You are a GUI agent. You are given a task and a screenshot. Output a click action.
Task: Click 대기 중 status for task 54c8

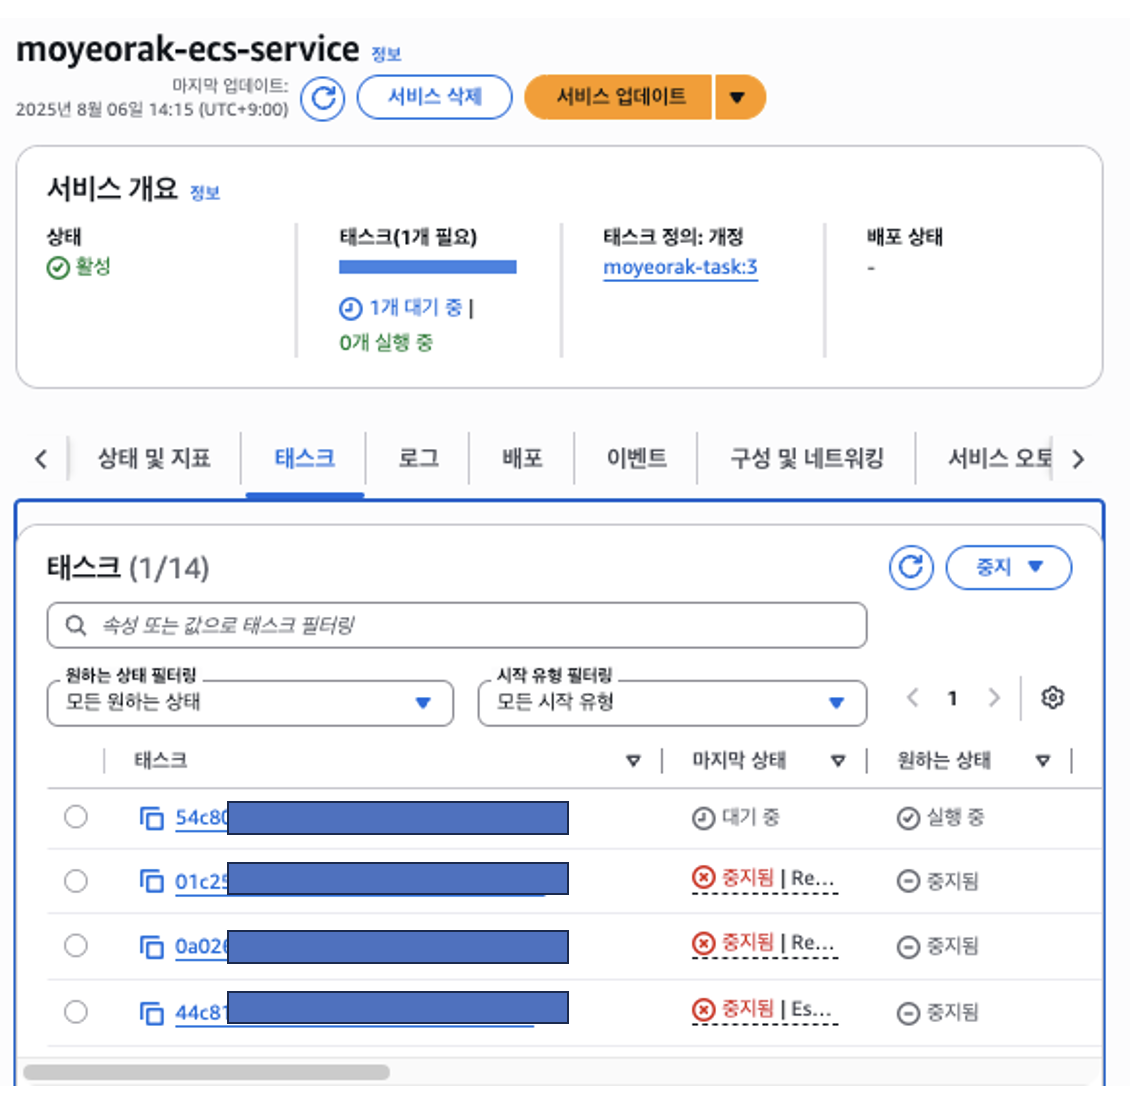tap(736, 818)
